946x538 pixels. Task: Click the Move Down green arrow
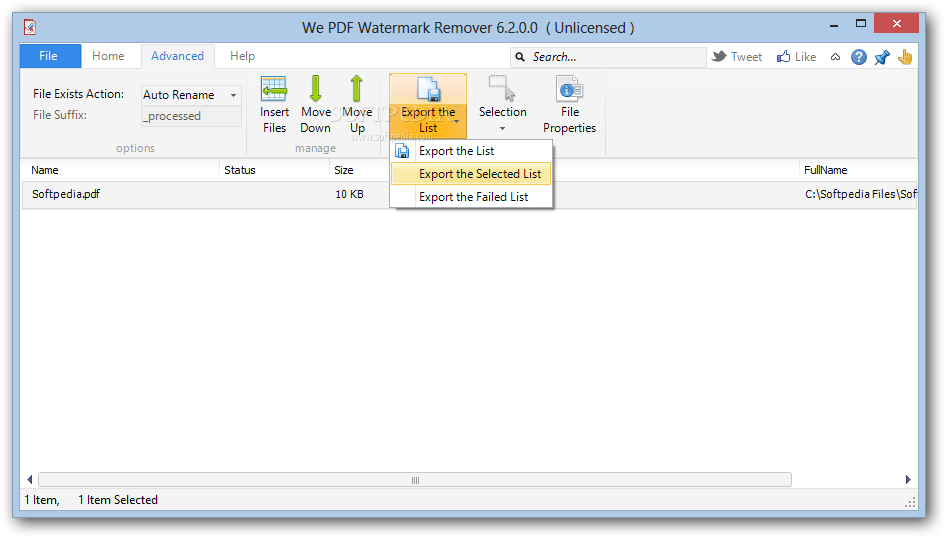click(315, 89)
